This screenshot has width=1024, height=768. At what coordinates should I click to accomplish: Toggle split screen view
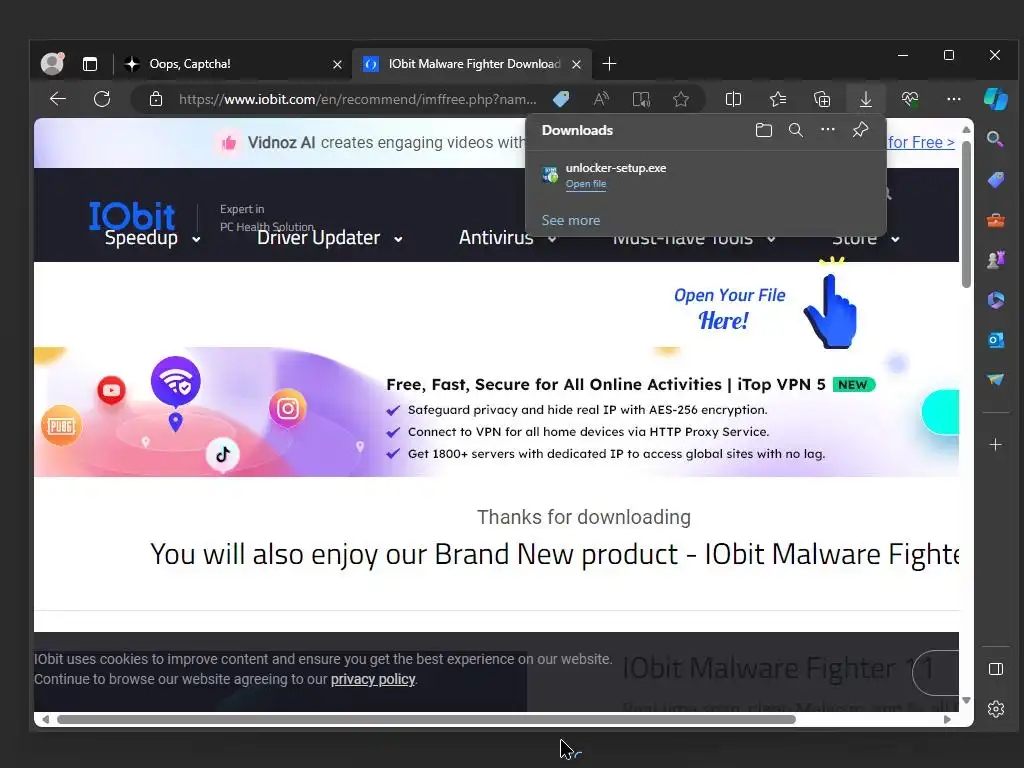click(x=733, y=99)
